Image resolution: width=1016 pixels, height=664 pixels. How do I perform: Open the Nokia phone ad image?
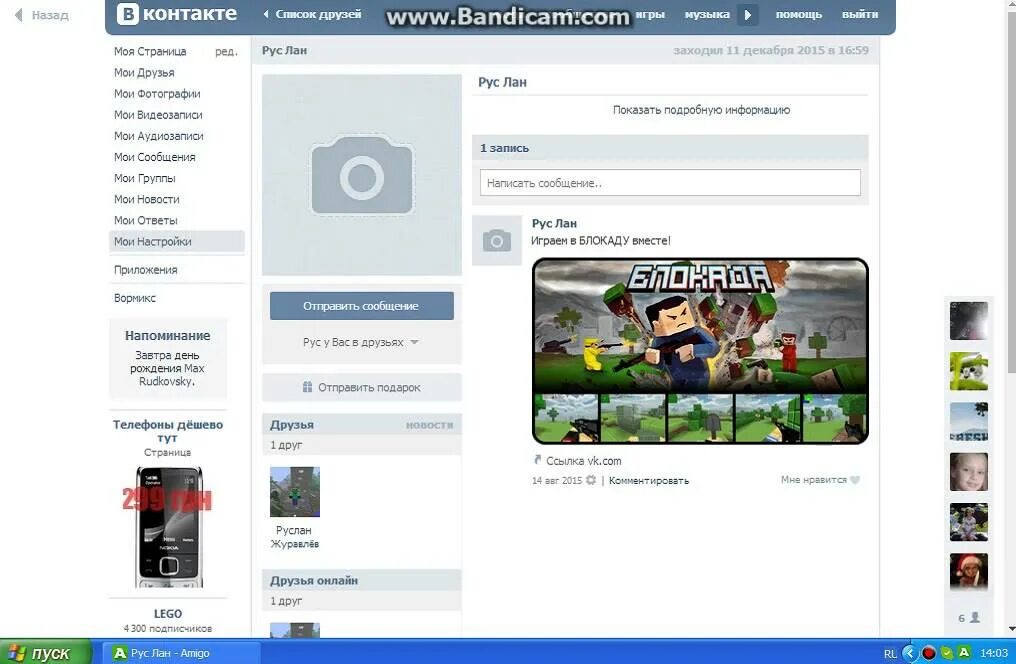tap(168, 527)
